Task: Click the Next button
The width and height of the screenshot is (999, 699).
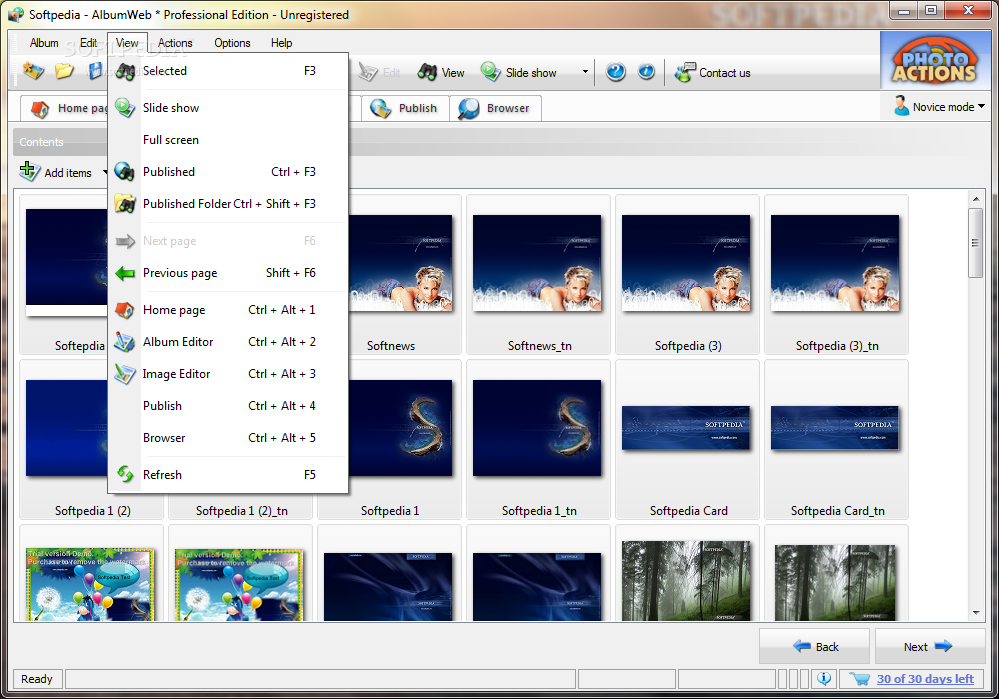Action: click(930, 647)
